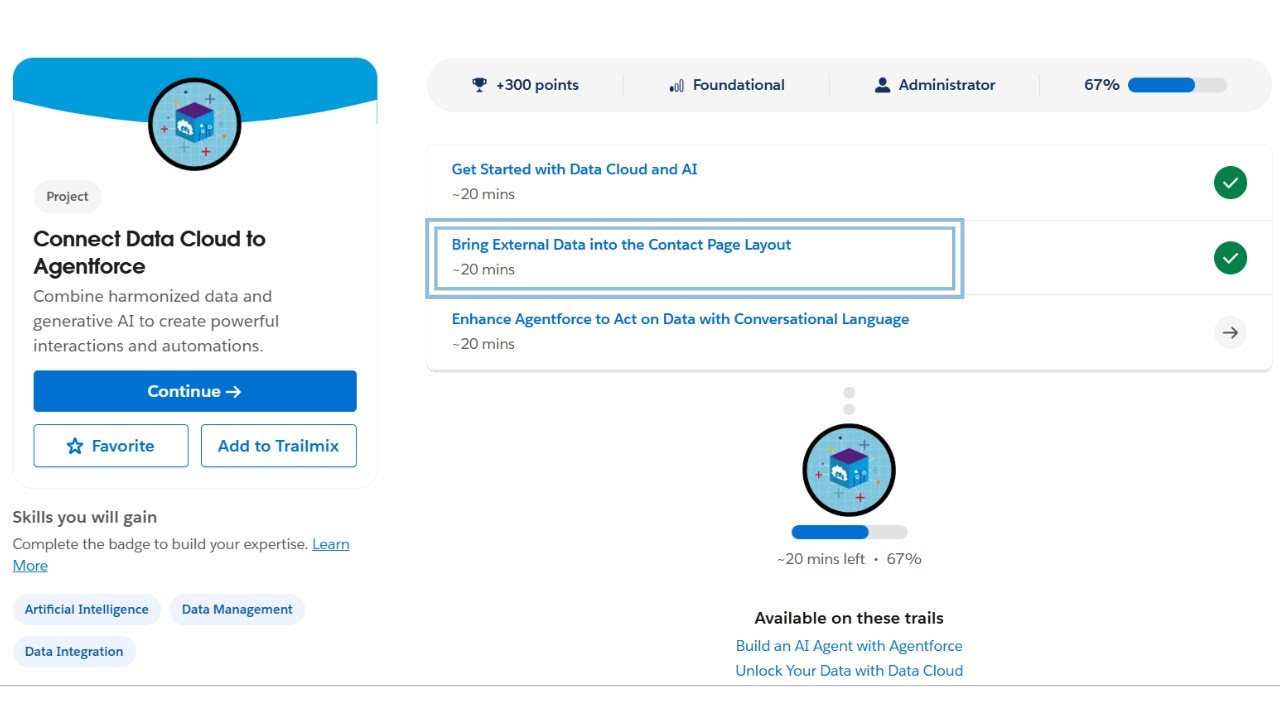Screen dimensions: 1280x720
Task: Click the '+300 points' text
Action: 537,85
